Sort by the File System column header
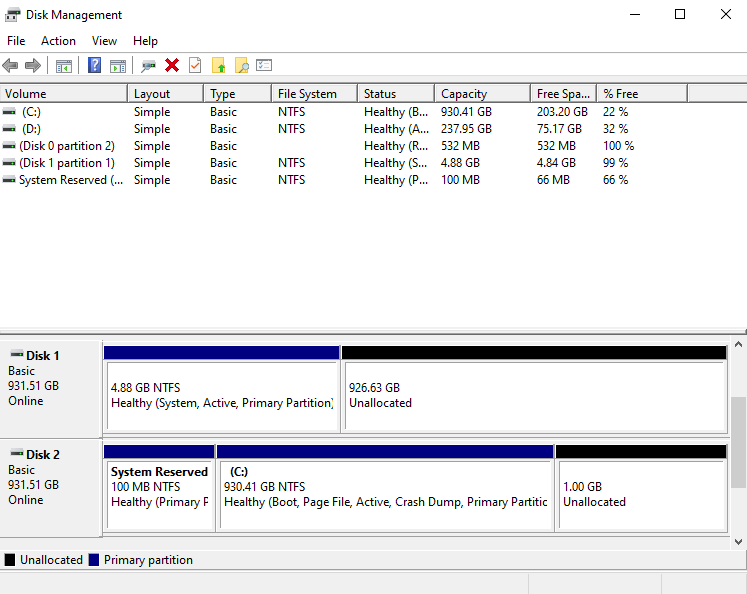 315,94
